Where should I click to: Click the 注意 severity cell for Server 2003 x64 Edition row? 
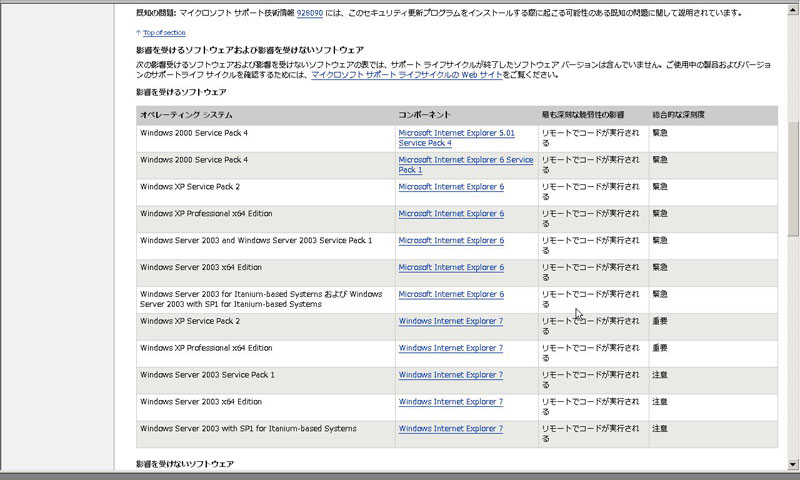click(713, 408)
